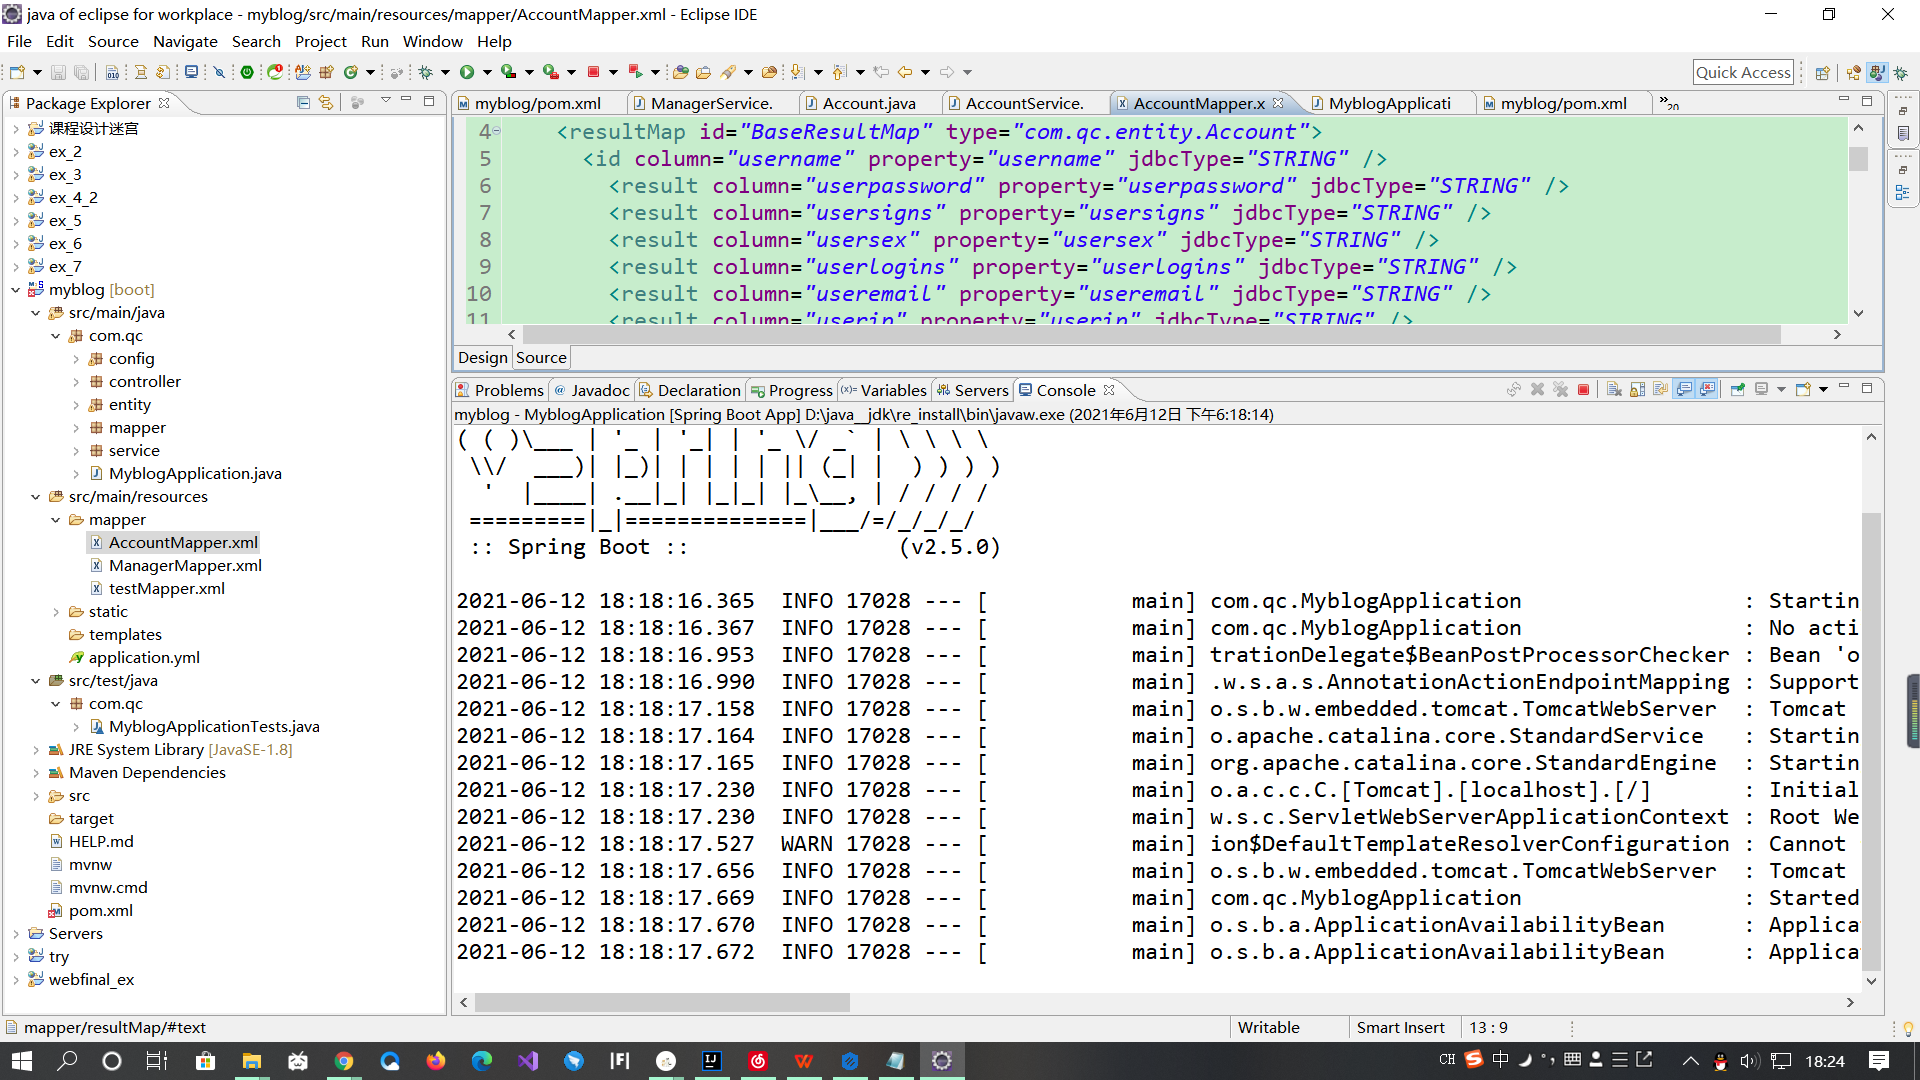Viewport: 1920px width, 1080px height.
Task: Switch to the Design editor tab
Action: click(483, 358)
